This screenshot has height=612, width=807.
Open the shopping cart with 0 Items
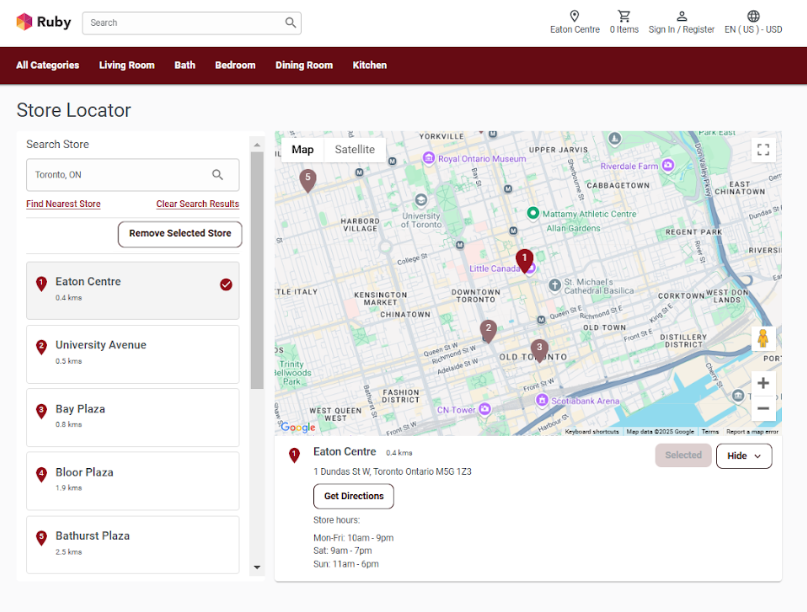pos(624,16)
